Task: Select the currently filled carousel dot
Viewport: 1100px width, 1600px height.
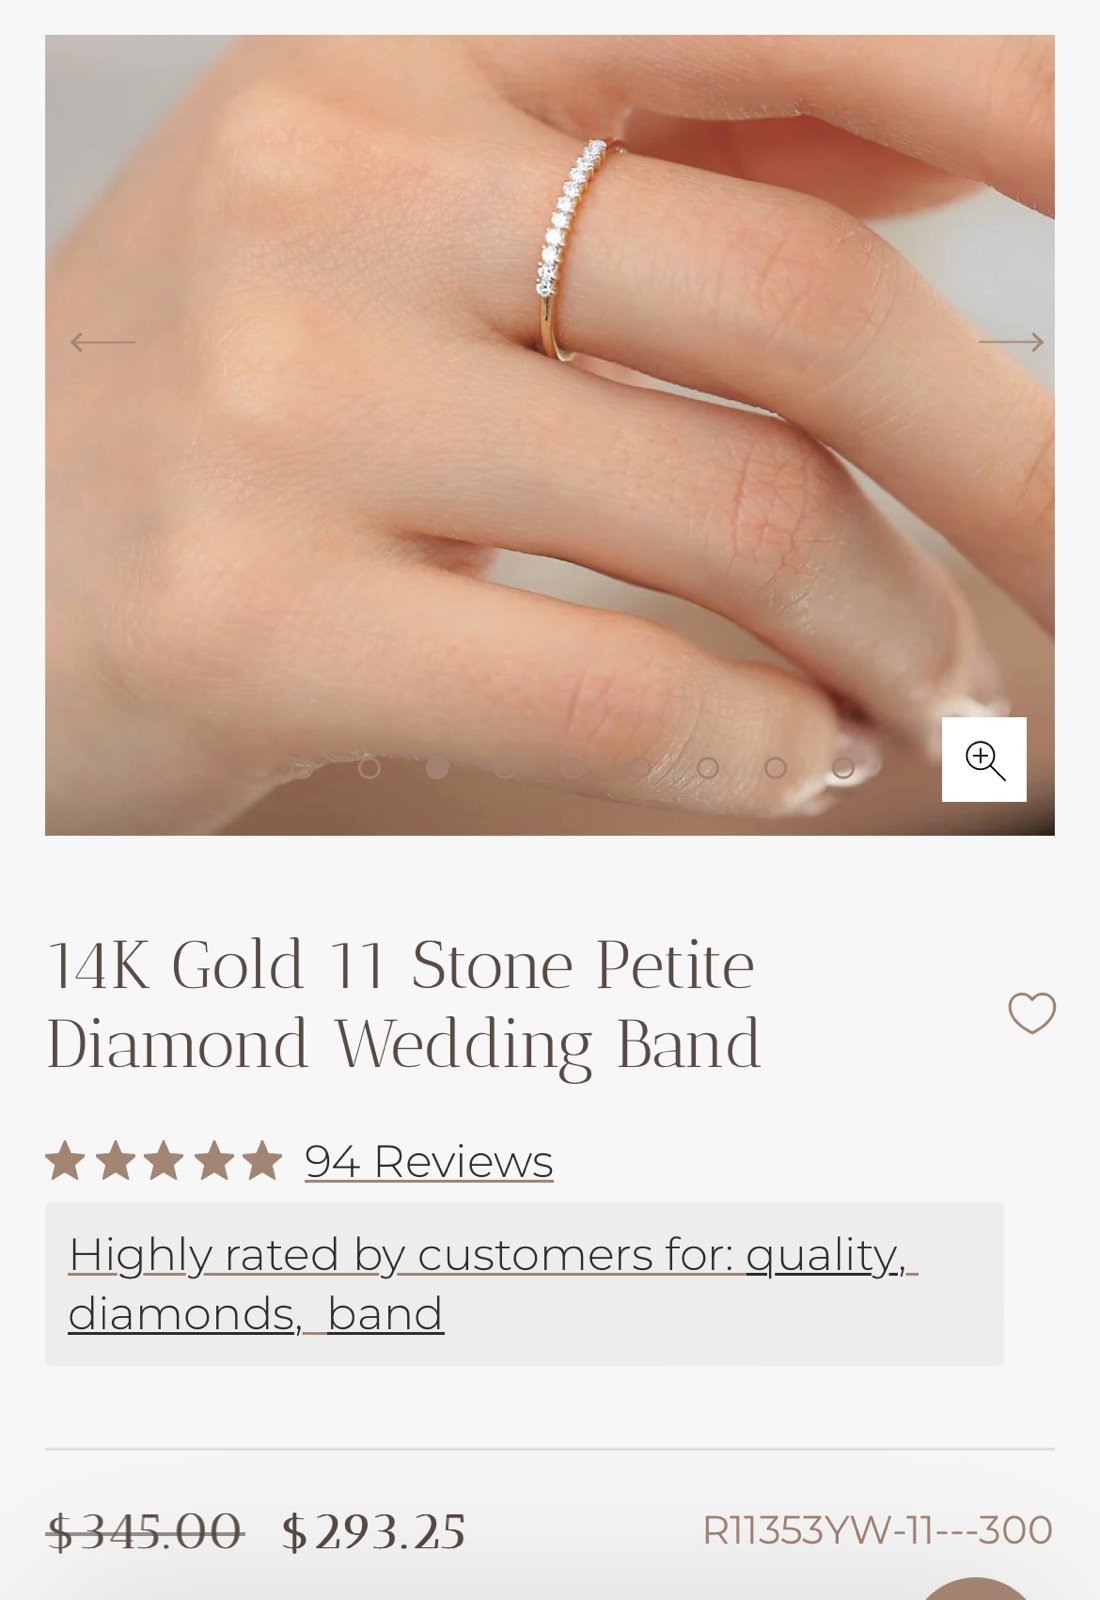Action: tap(437, 768)
